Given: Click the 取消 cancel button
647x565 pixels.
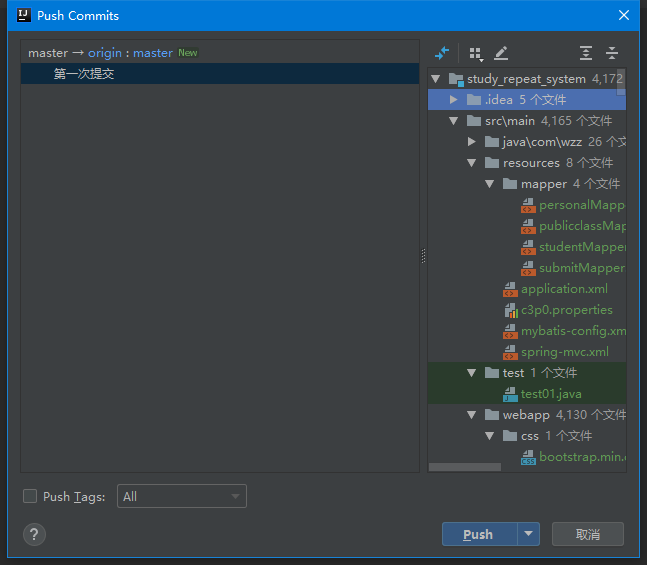Looking at the screenshot, I should tap(588, 534).
